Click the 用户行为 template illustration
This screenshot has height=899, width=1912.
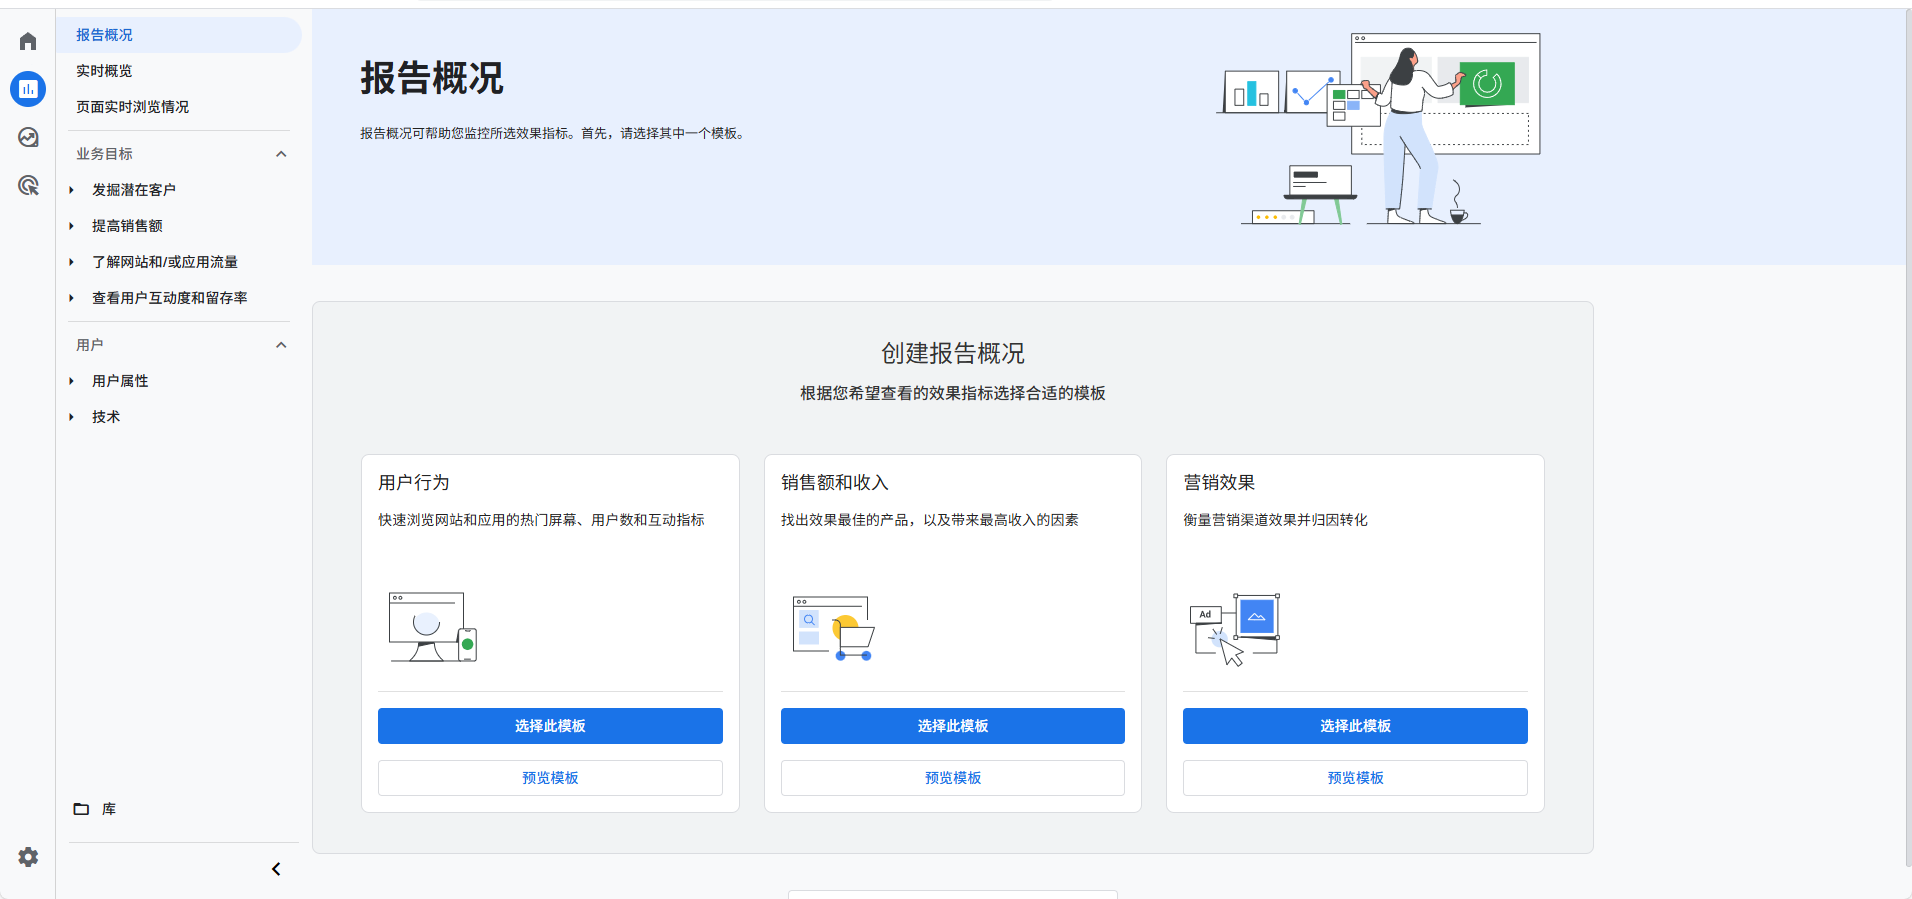click(x=432, y=627)
